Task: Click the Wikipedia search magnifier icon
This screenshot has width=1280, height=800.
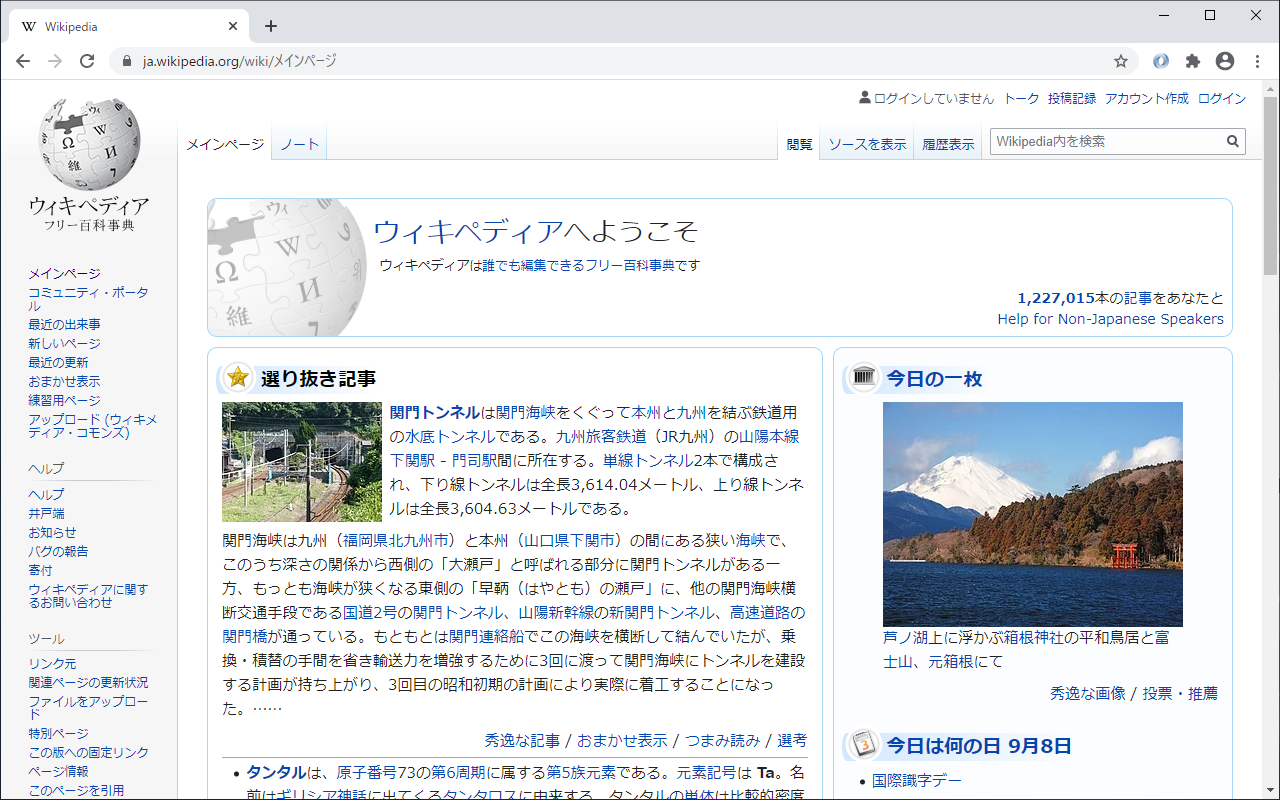Action: click(1233, 142)
